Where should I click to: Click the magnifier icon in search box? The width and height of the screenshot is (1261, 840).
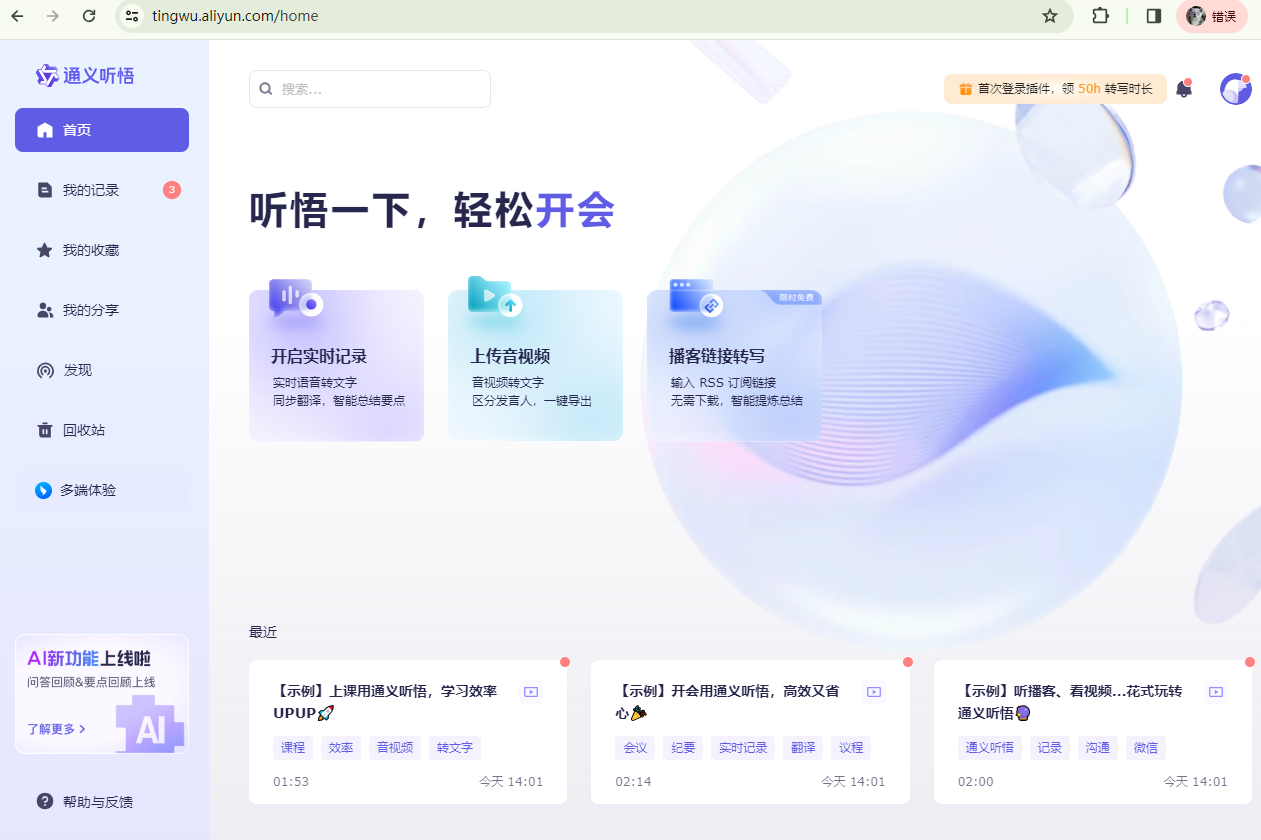[266, 89]
